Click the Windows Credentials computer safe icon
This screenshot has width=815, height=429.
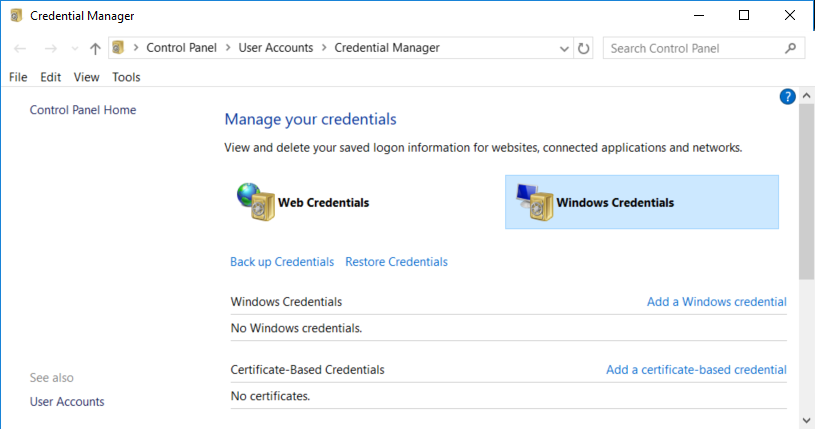click(x=533, y=202)
